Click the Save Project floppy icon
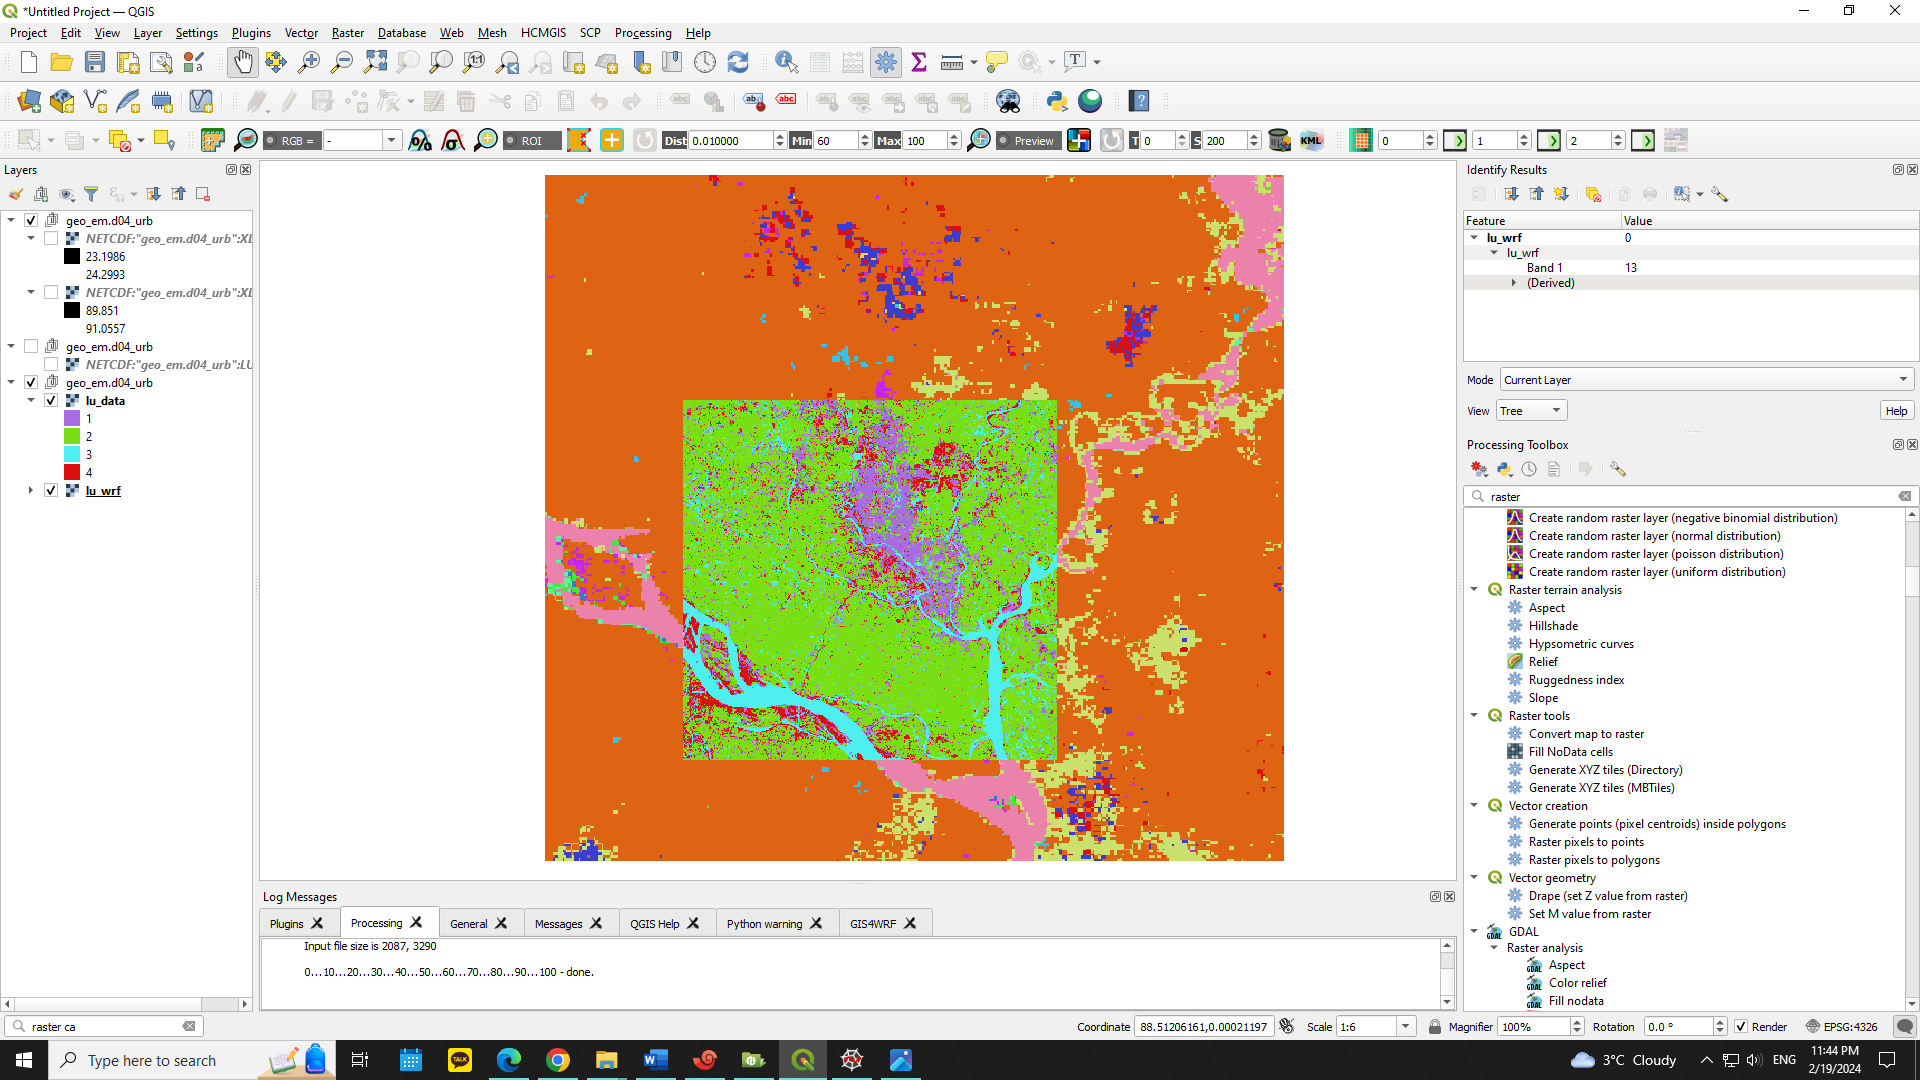The width and height of the screenshot is (1920, 1080). [x=95, y=62]
